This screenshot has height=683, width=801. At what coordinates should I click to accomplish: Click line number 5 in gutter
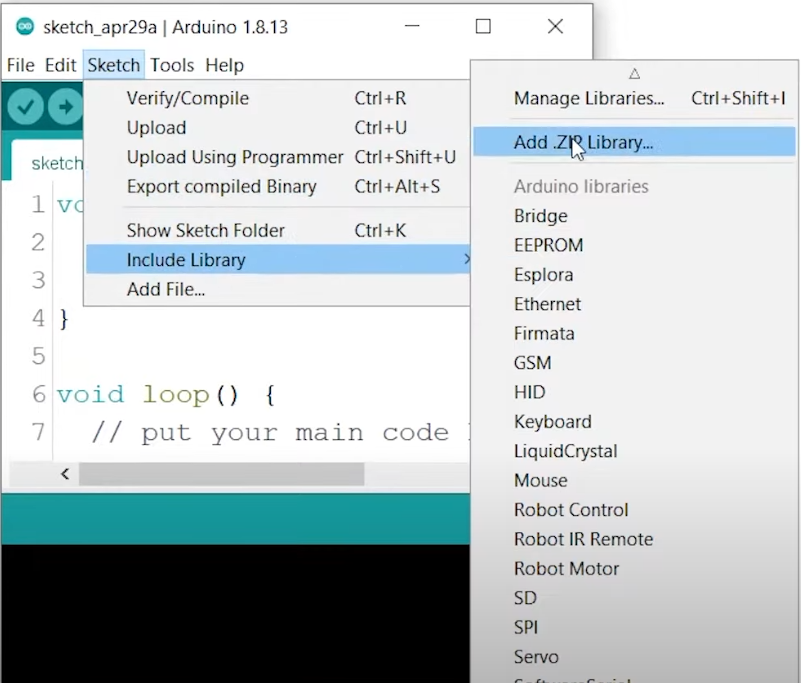pos(38,356)
